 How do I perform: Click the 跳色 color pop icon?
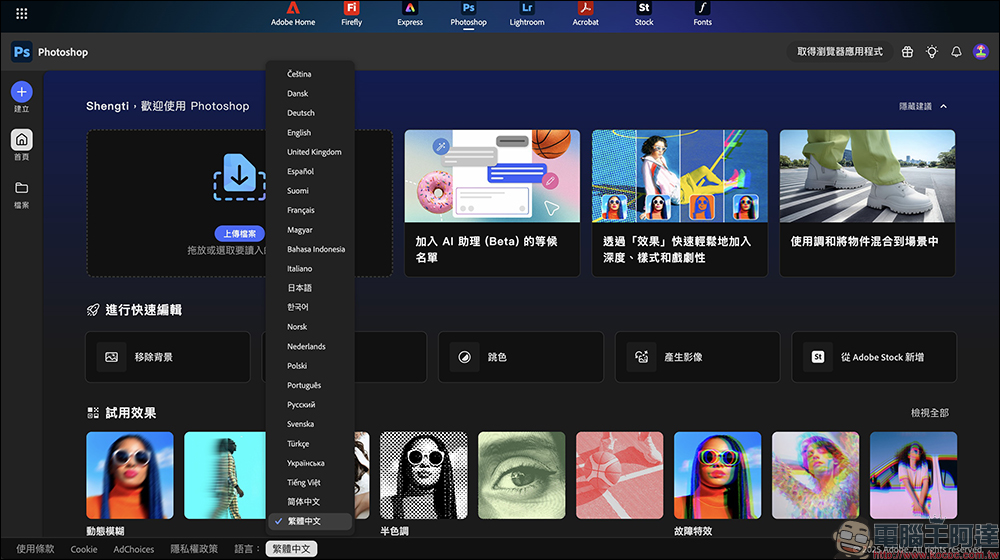pyautogui.click(x=464, y=357)
